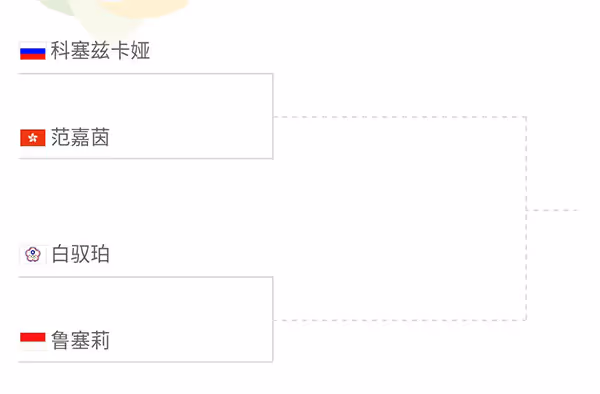Click the short dashed line toward the final
This screenshot has width=600, height=394.
pyautogui.click(x=553, y=210)
